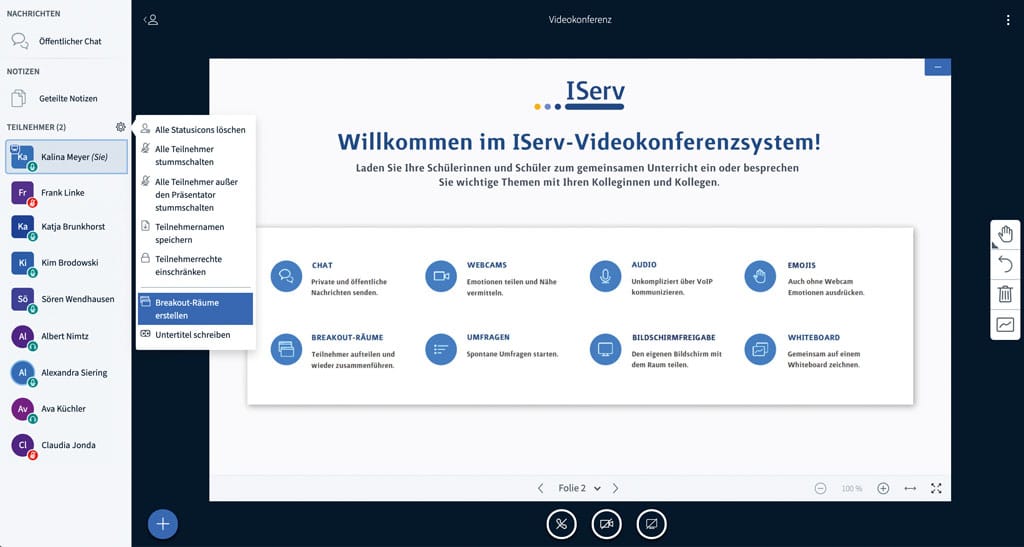Click the IServ logo on the slide
The height and width of the screenshot is (547, 1024).
click(x=579, y=95)
